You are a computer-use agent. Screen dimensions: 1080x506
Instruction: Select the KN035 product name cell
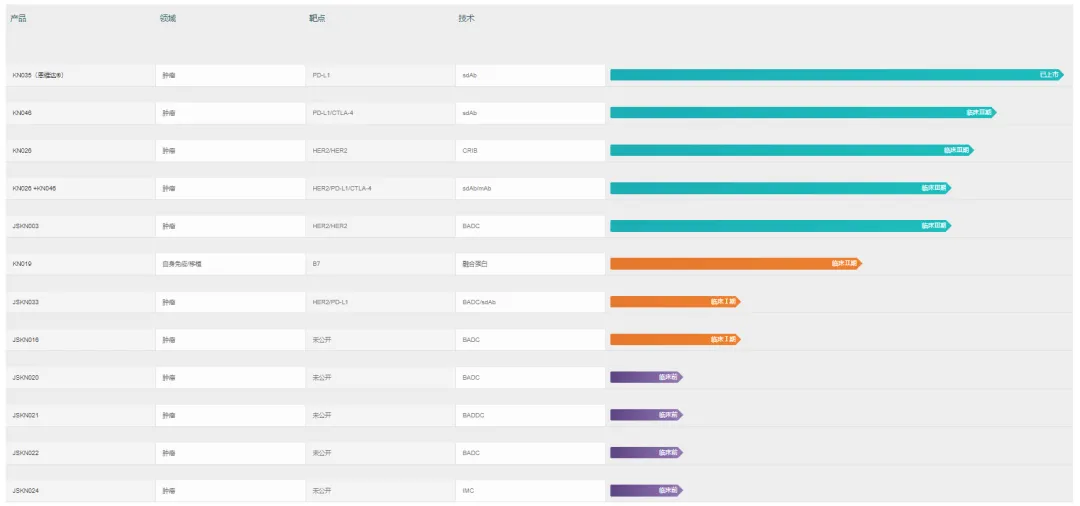38,75
